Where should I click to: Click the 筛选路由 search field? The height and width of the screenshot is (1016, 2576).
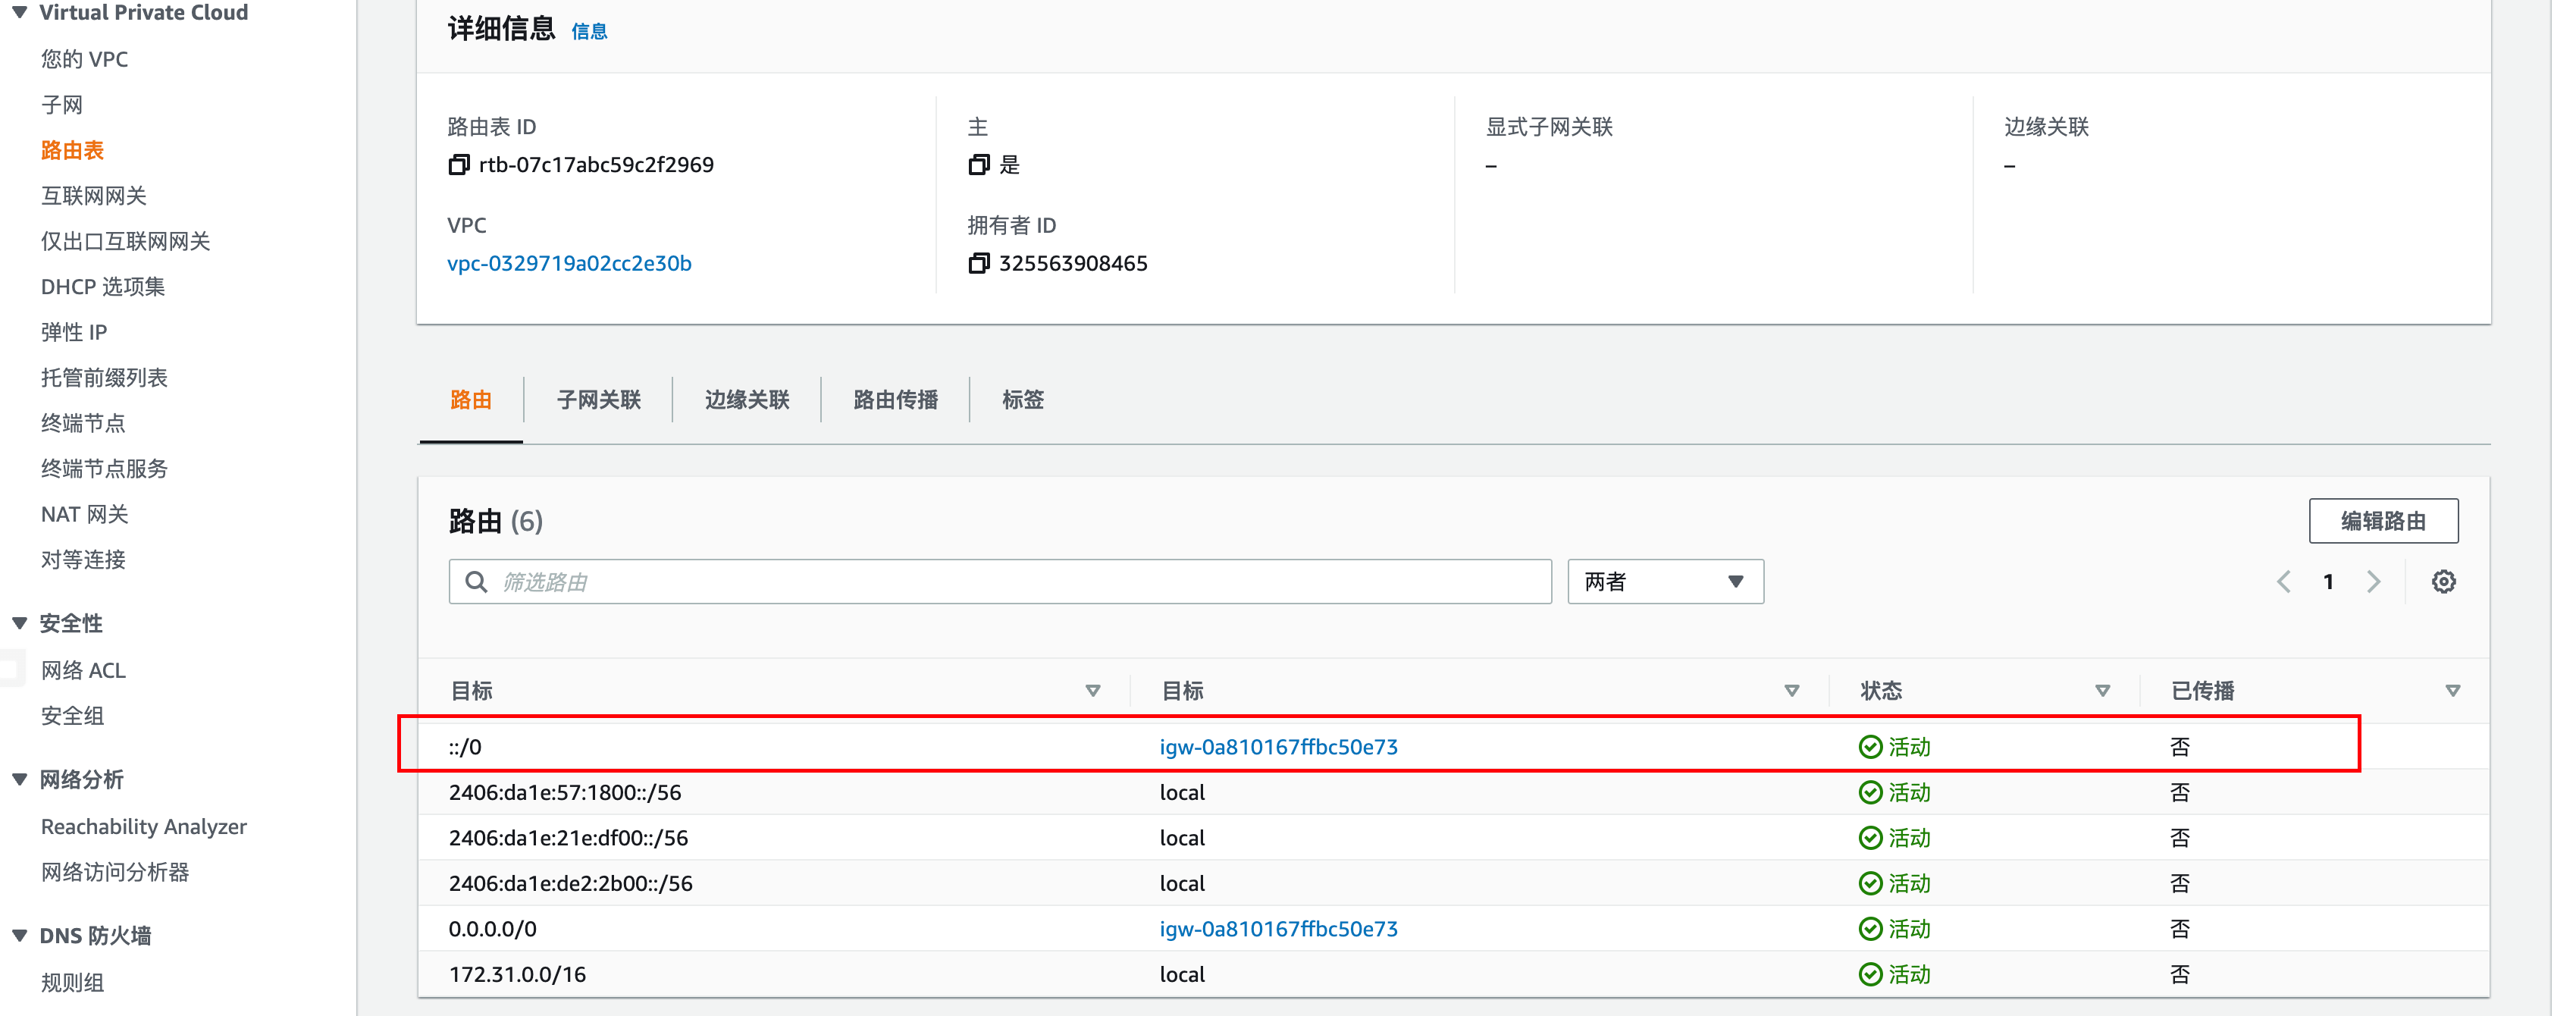[1000, 582]
